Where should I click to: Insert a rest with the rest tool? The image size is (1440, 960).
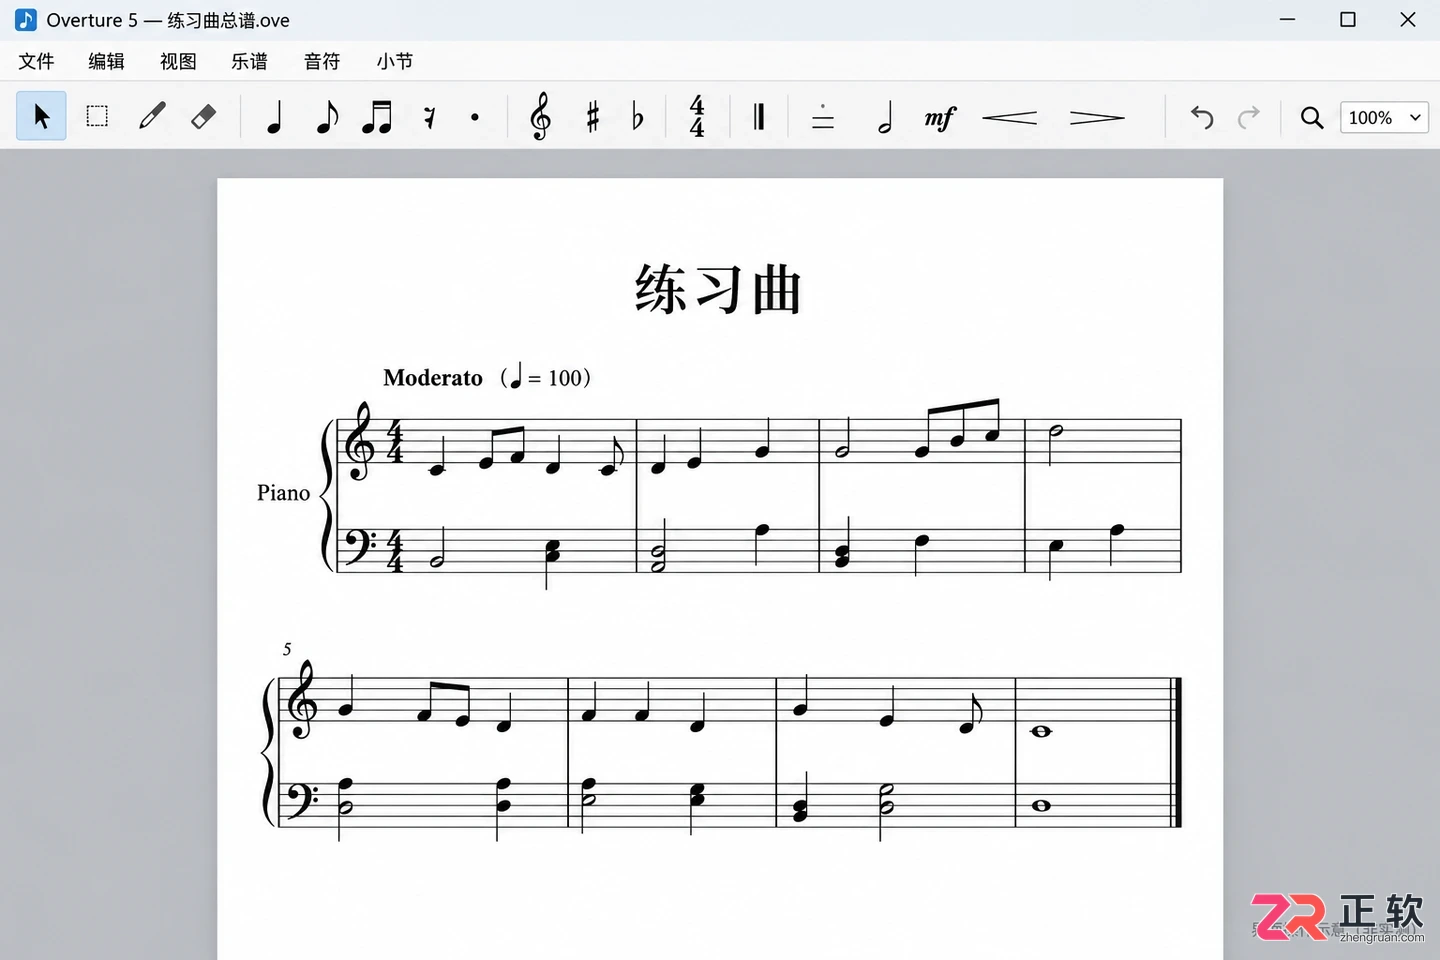[x=429, y=118]
